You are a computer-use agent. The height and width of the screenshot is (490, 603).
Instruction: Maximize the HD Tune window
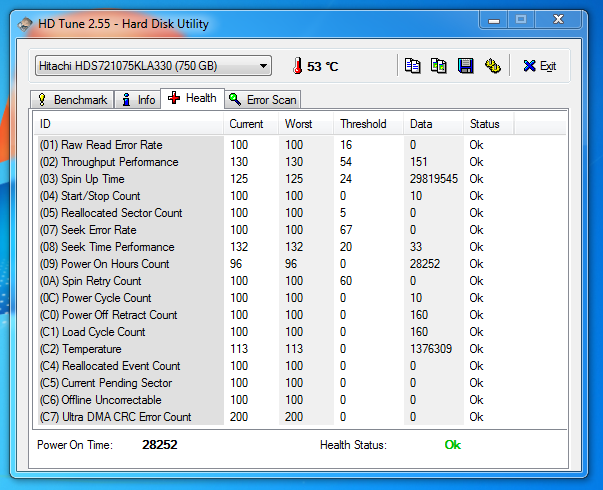pos(521,20)
